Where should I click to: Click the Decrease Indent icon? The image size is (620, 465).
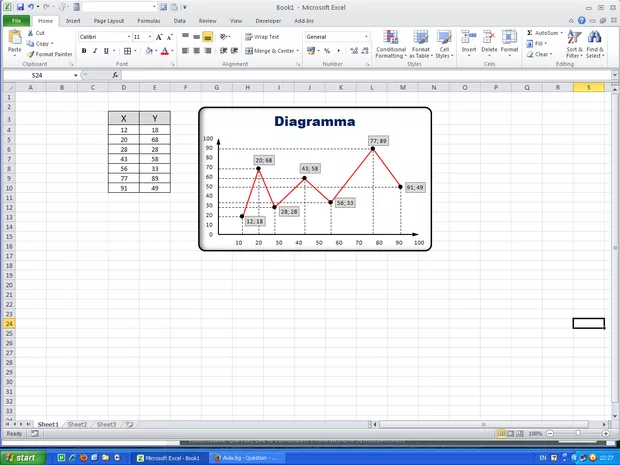(x=223, y=51)
